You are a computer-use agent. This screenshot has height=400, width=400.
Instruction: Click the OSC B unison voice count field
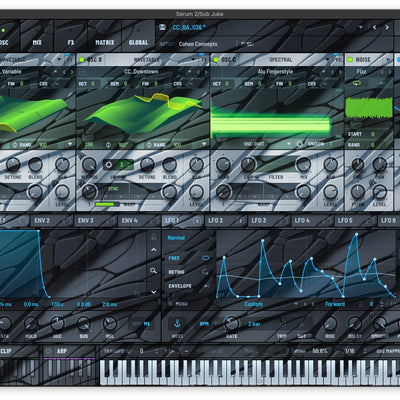(122, 164)
